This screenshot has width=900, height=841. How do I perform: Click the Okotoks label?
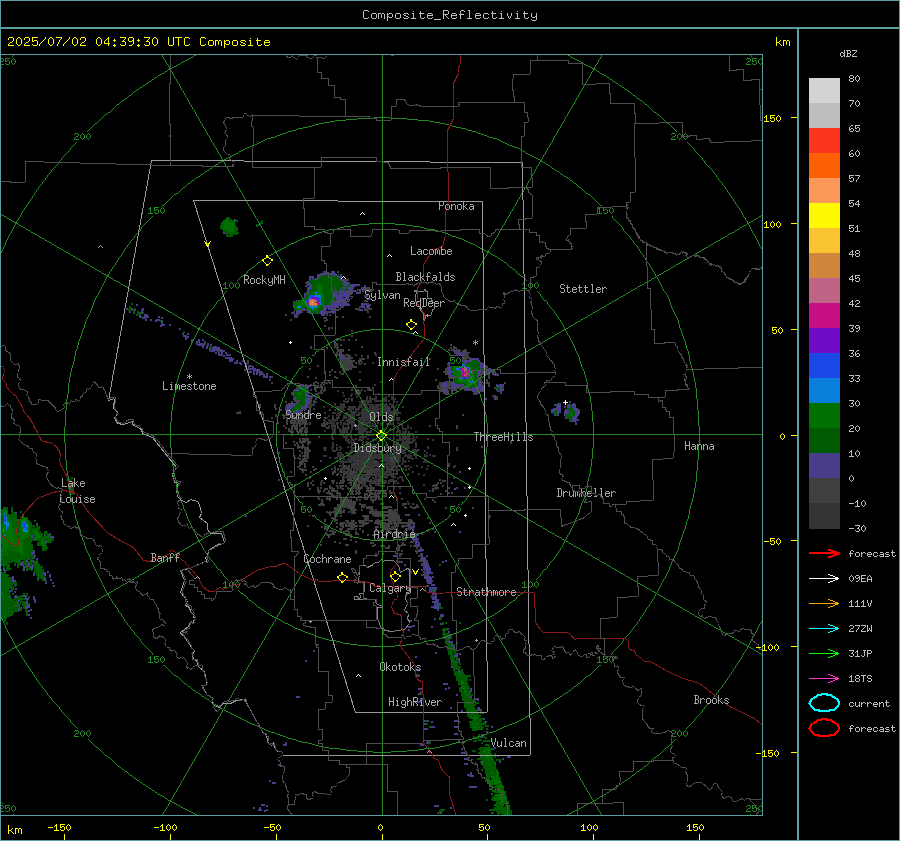[400, 667]
